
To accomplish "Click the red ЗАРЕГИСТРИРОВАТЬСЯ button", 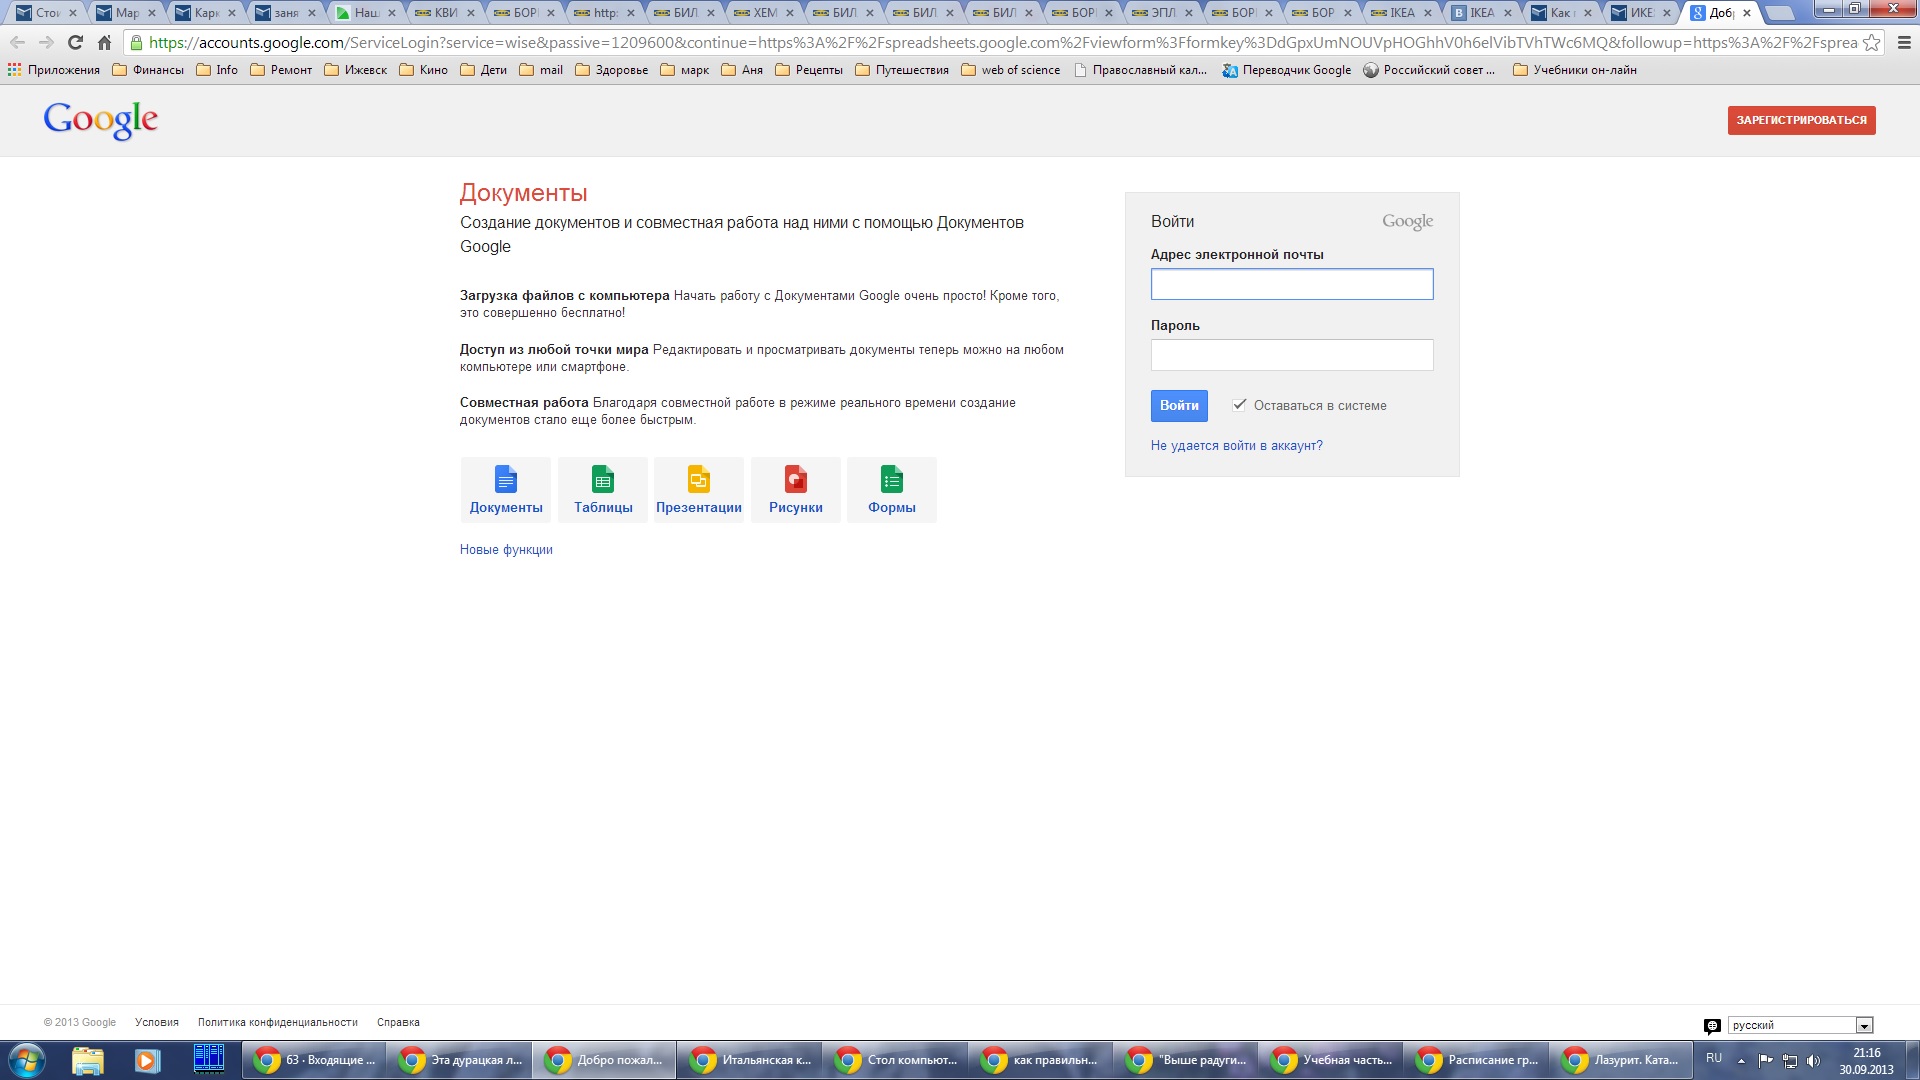I will [1801, 120].
